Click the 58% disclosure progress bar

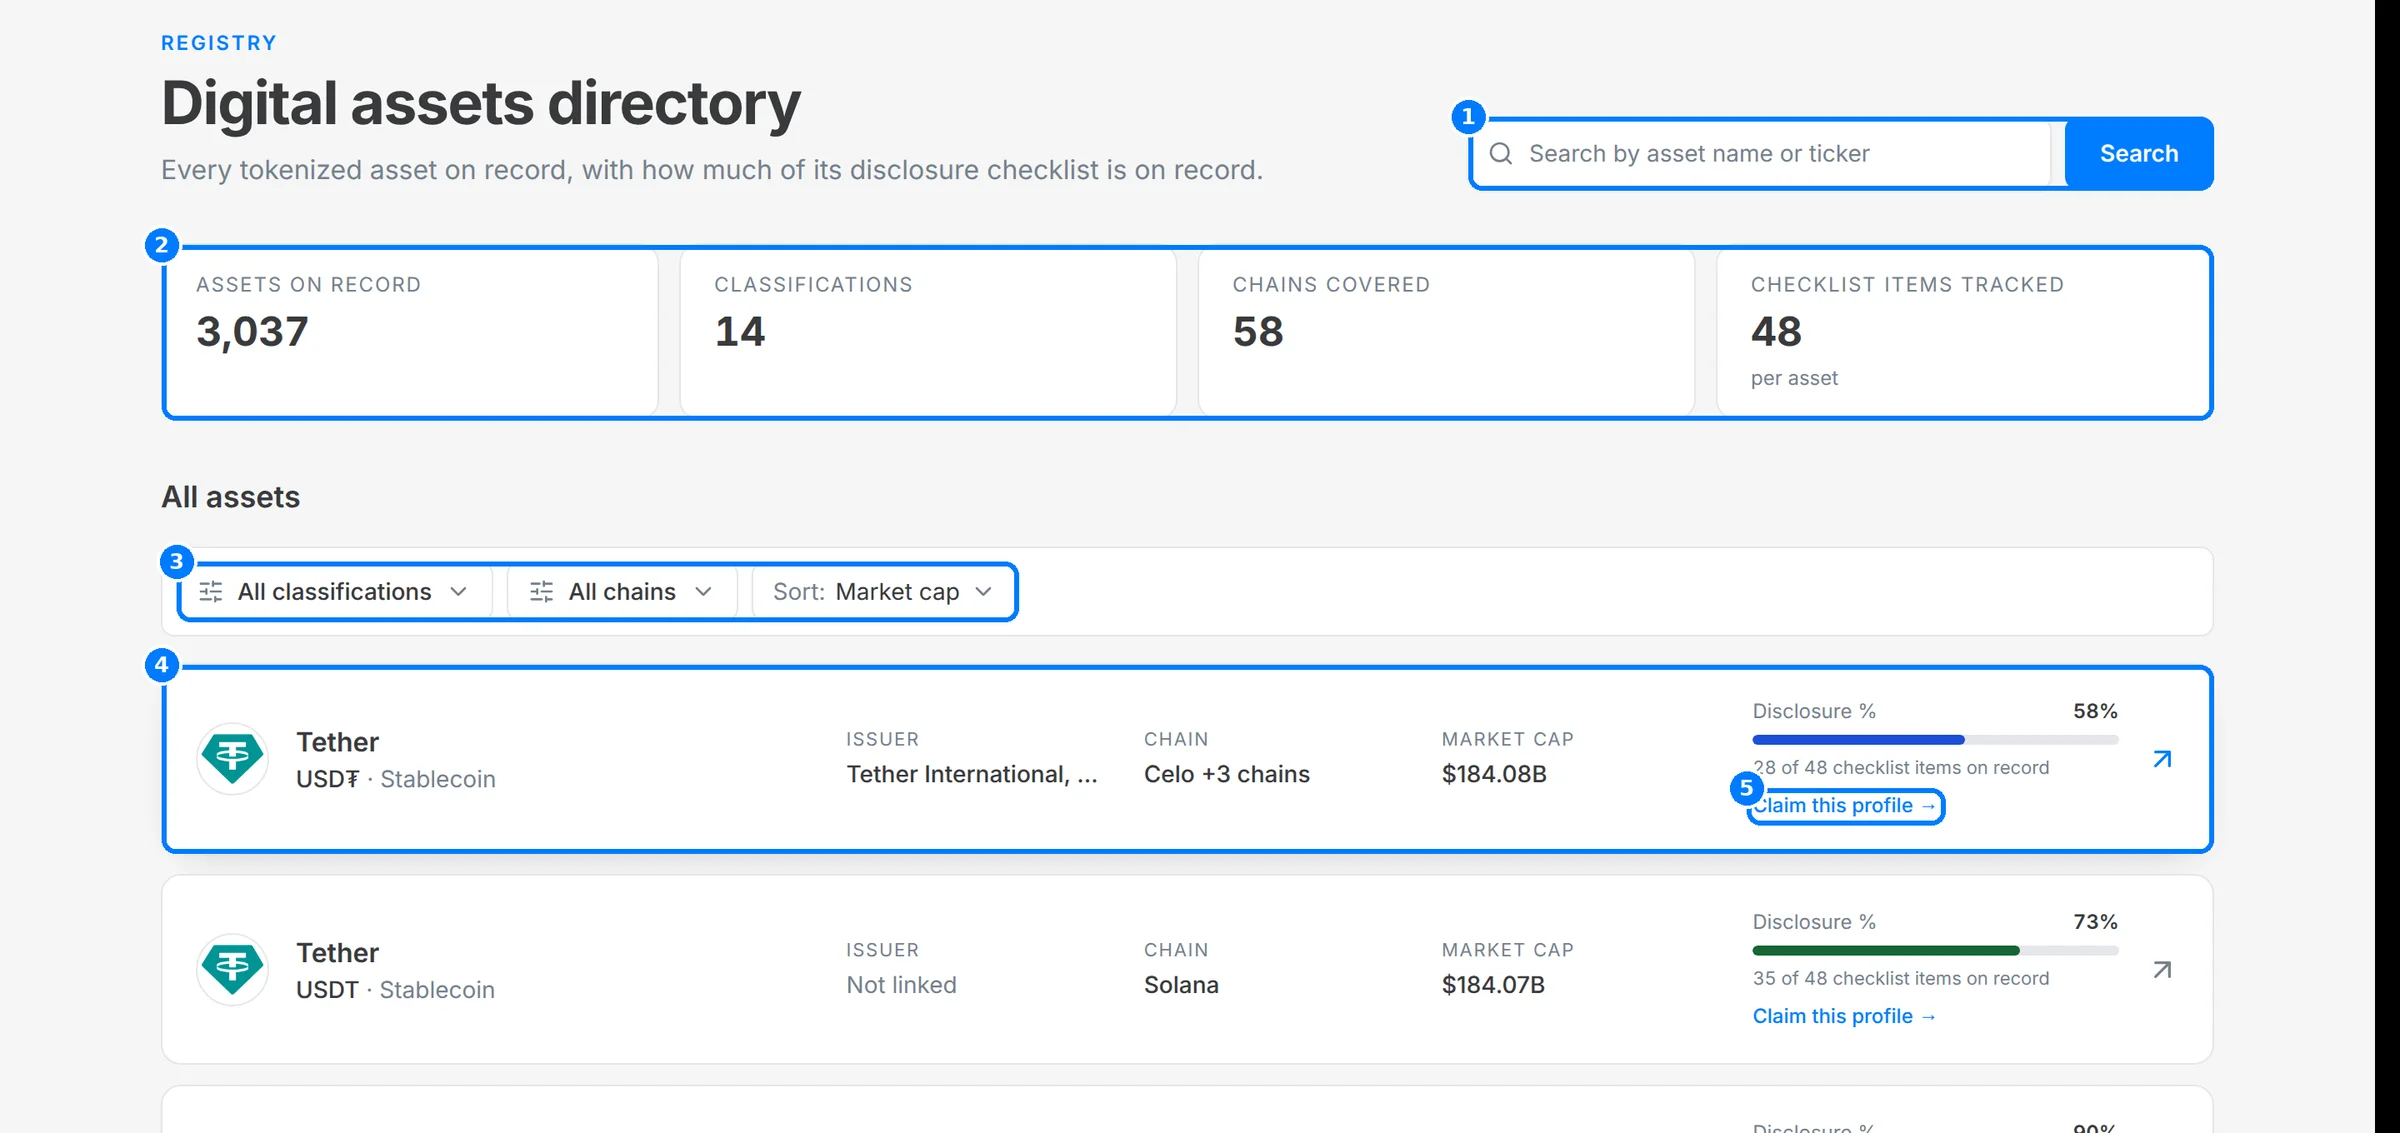click(x=1935, y=740)
